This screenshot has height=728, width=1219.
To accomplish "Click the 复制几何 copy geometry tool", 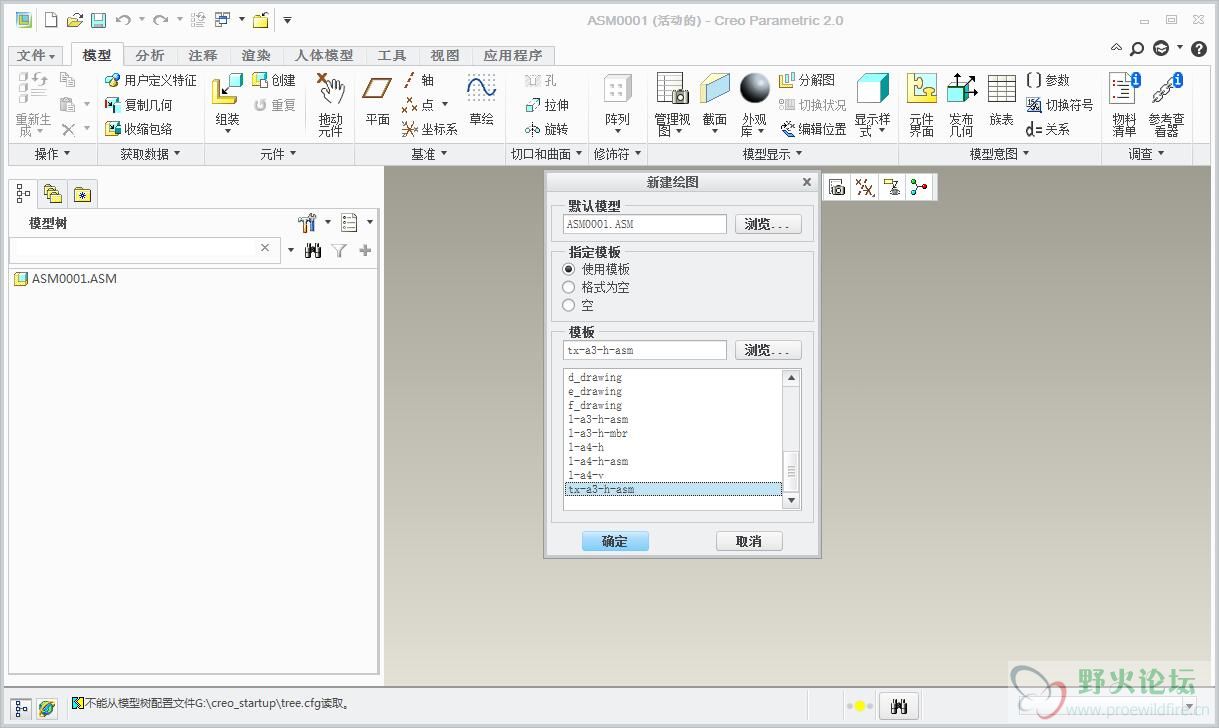I will [x=138, y=105].
